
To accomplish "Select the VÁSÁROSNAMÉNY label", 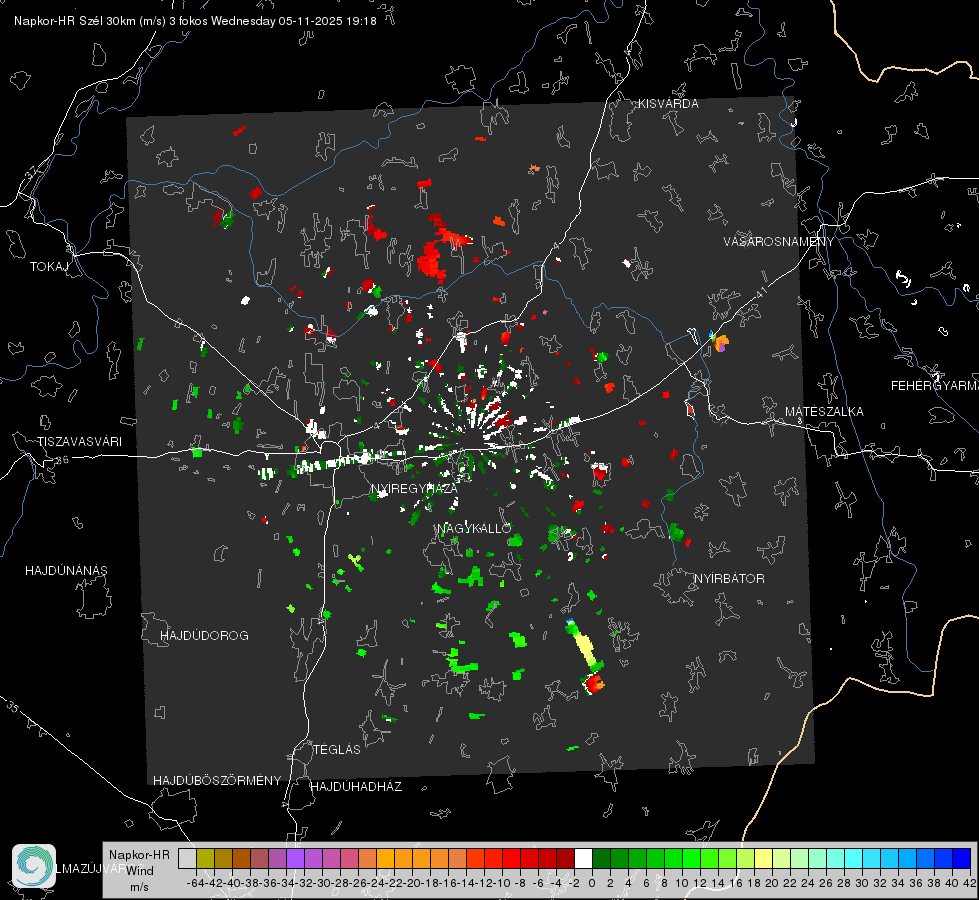I will 779,242.
